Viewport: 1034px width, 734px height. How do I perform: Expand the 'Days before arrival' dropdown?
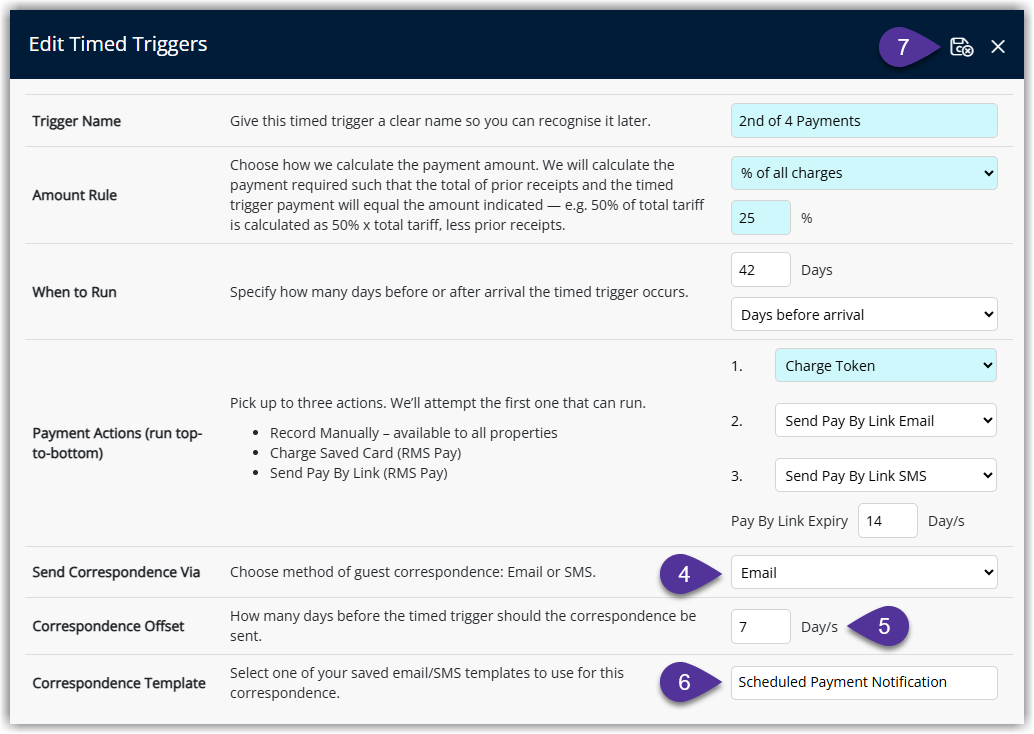pos(864,315)
